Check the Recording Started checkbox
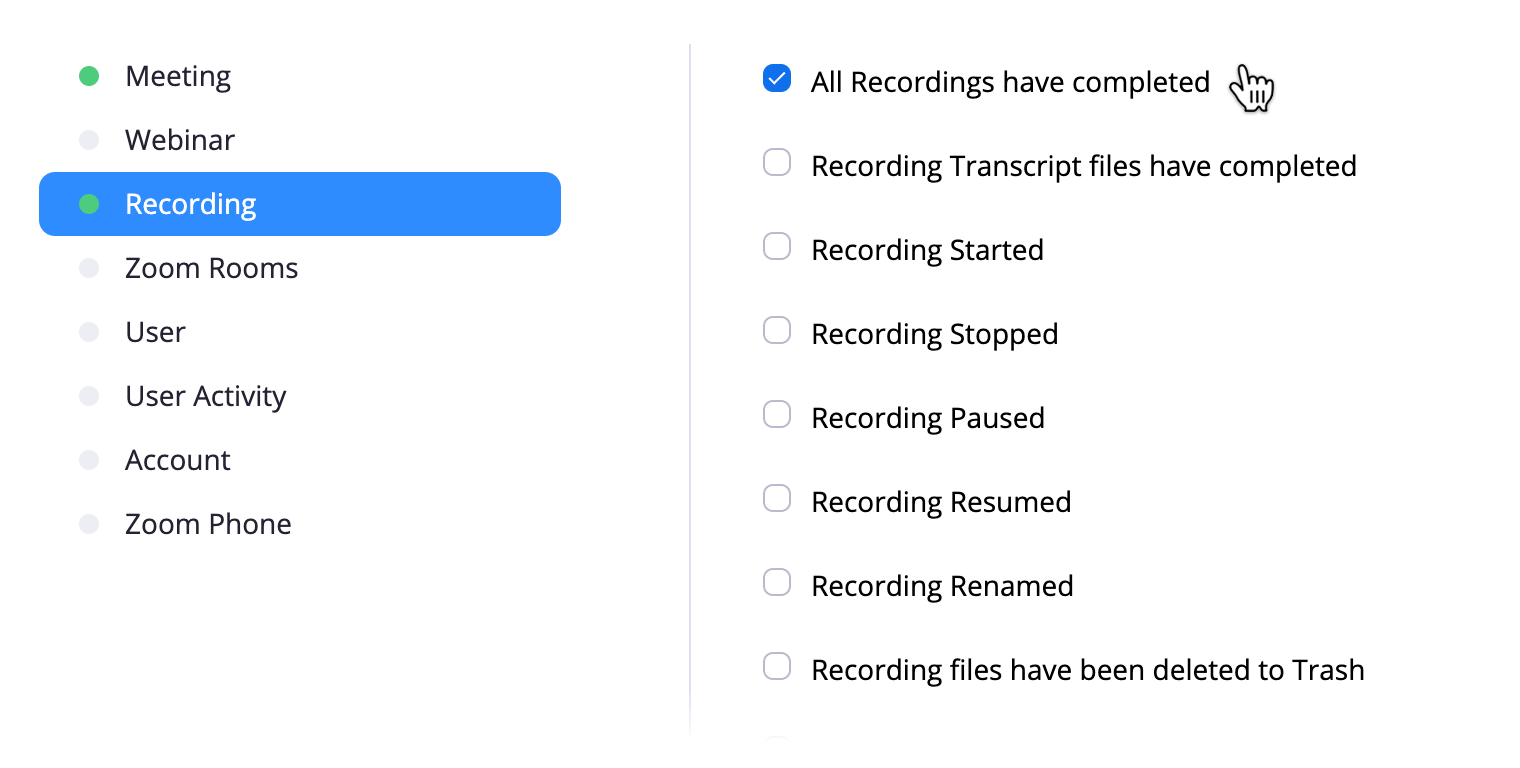Screen dimensions: 1520x768 [x=777, y=246]
